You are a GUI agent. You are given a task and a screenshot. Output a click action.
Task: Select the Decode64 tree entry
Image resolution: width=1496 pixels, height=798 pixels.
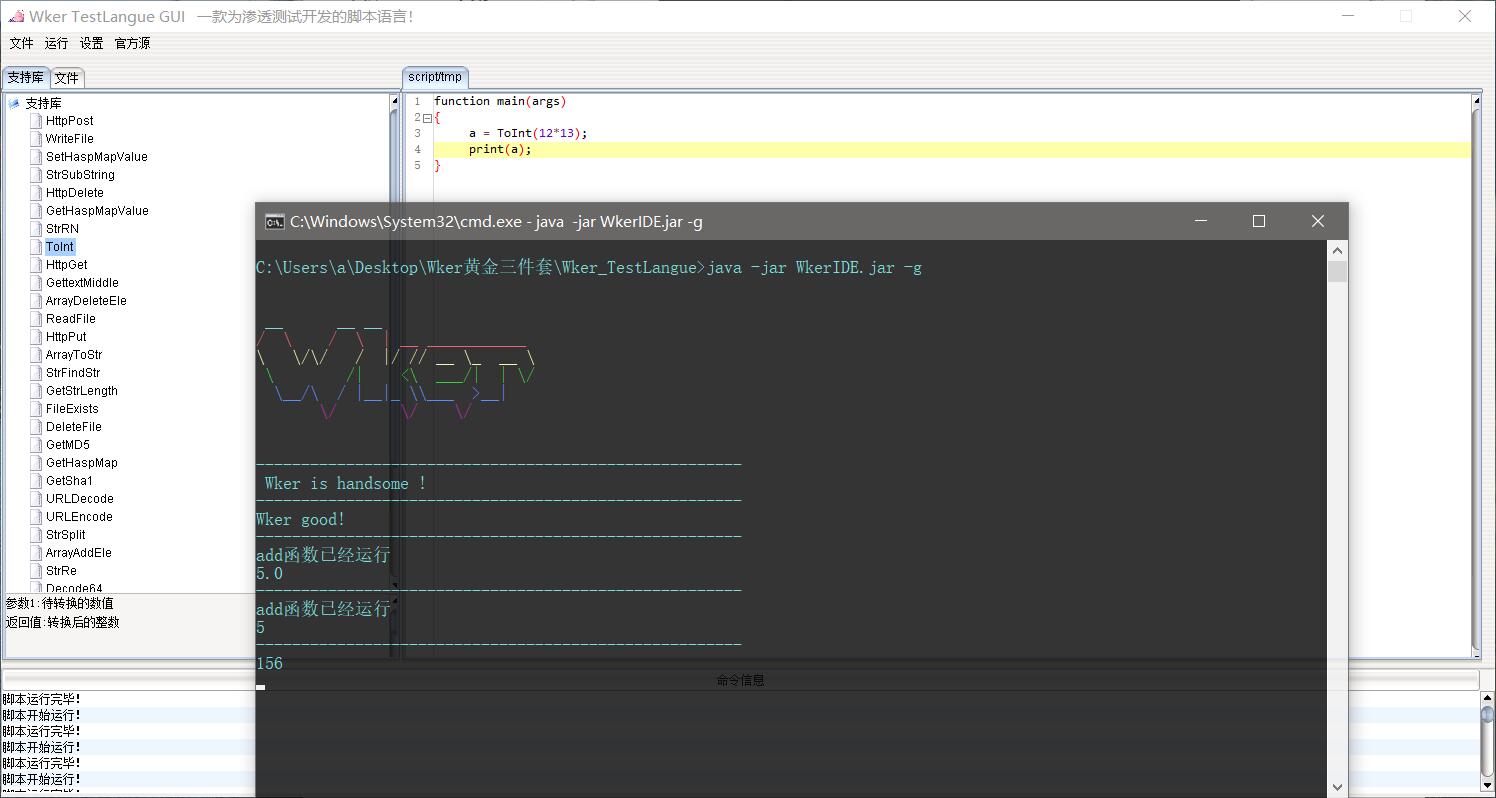(74, 588)
